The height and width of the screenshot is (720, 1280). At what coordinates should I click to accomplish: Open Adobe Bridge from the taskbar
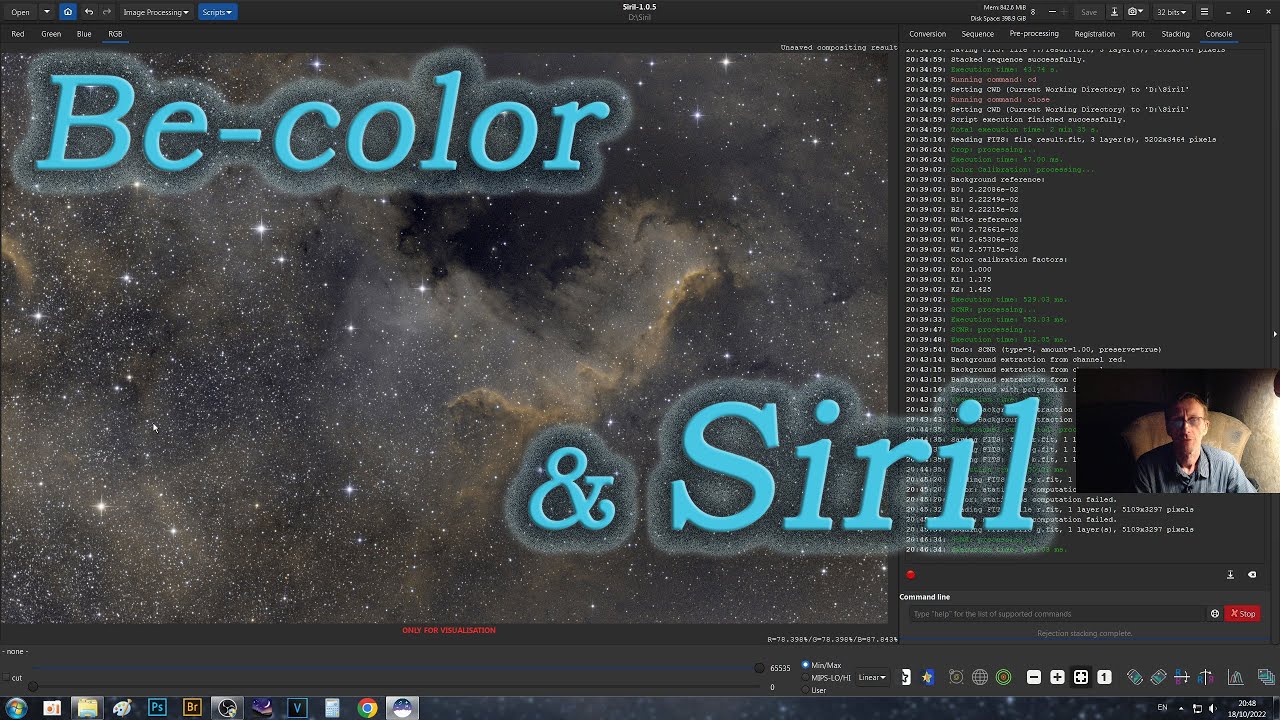point(192,708)
